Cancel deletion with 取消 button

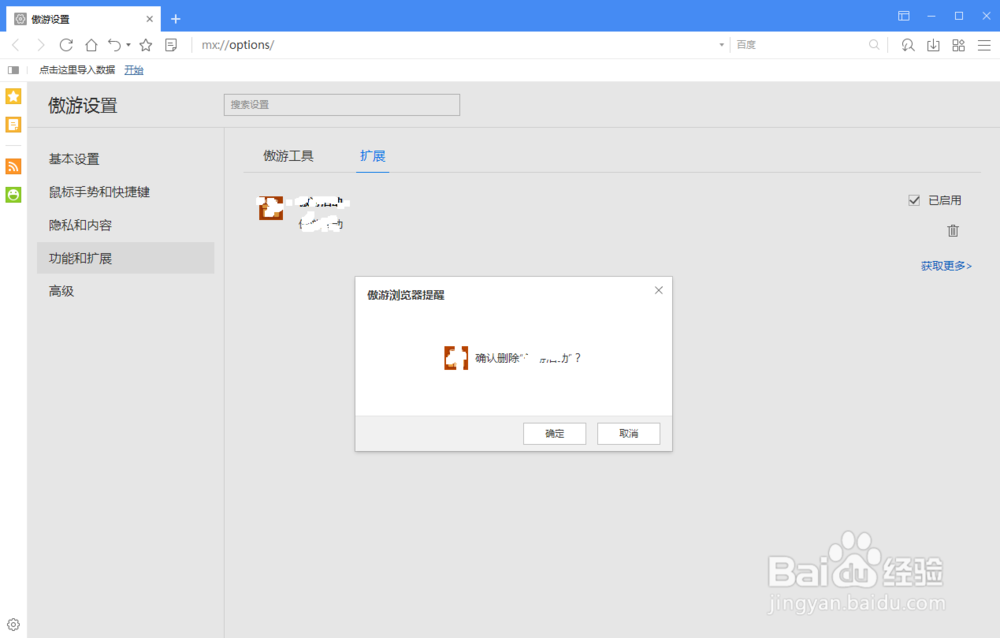click(628, 433)
